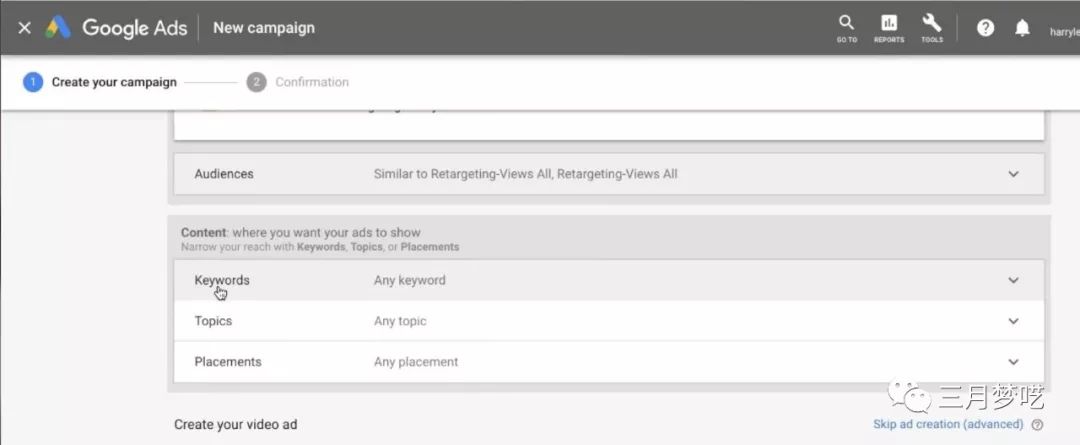Select the Keywords row label
This screenshot has height=445, width=1080.
(x=222, y=281)
